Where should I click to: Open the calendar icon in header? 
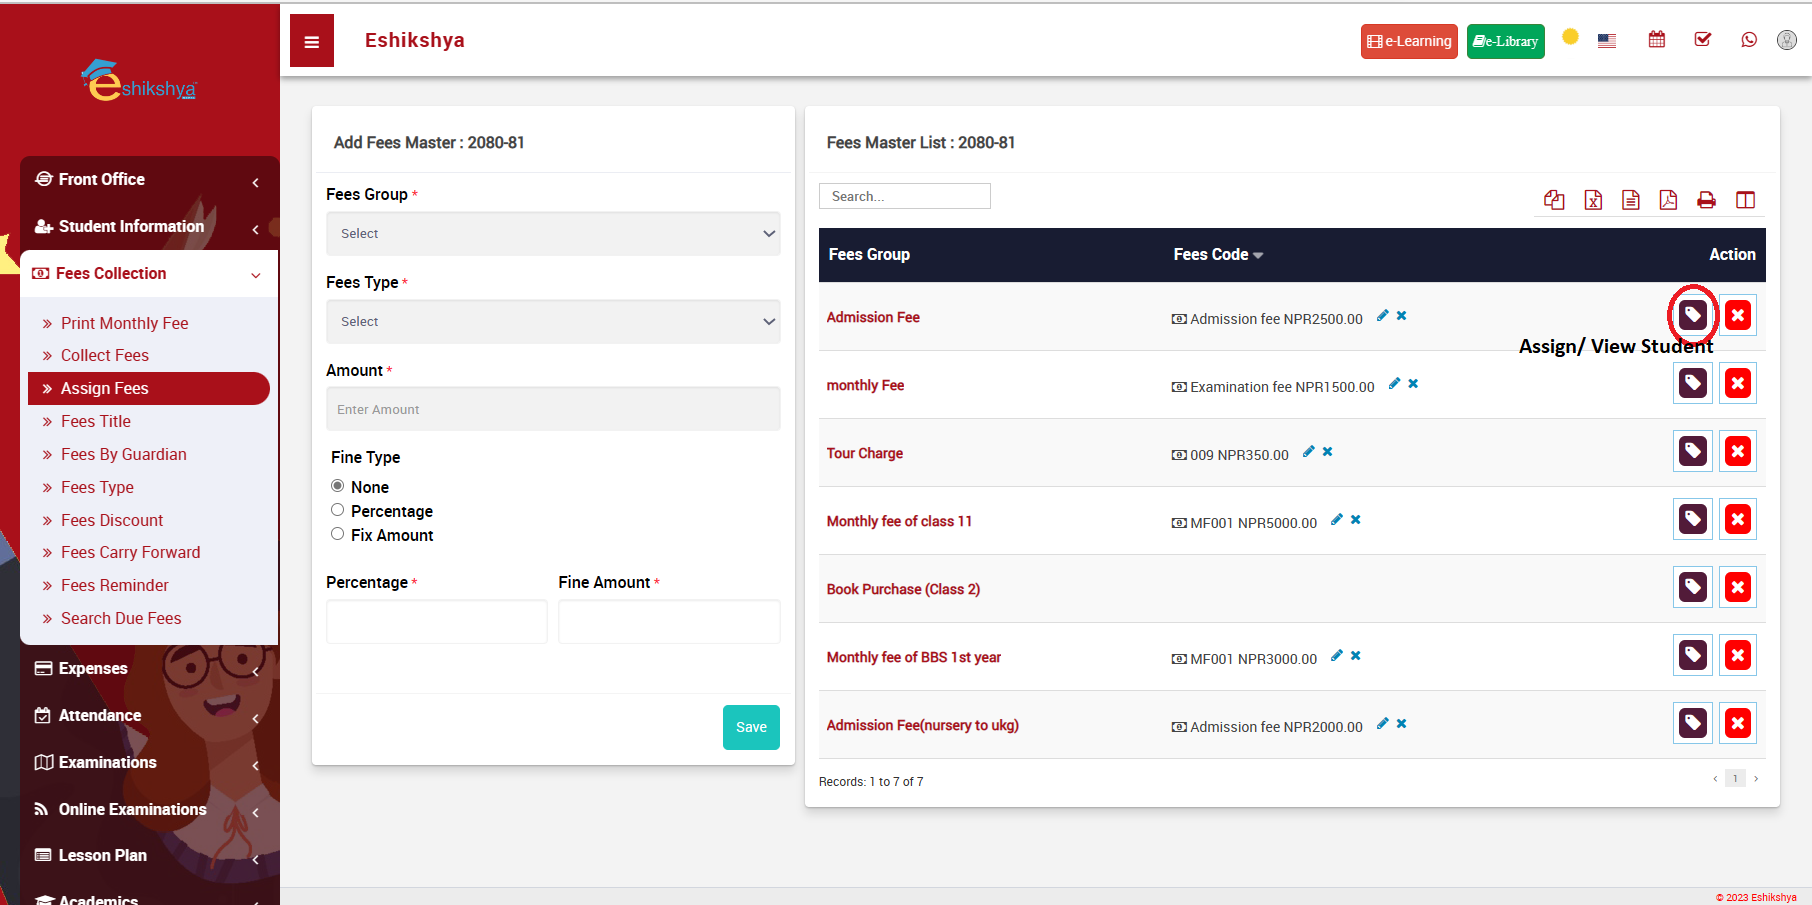point(1657,40)
